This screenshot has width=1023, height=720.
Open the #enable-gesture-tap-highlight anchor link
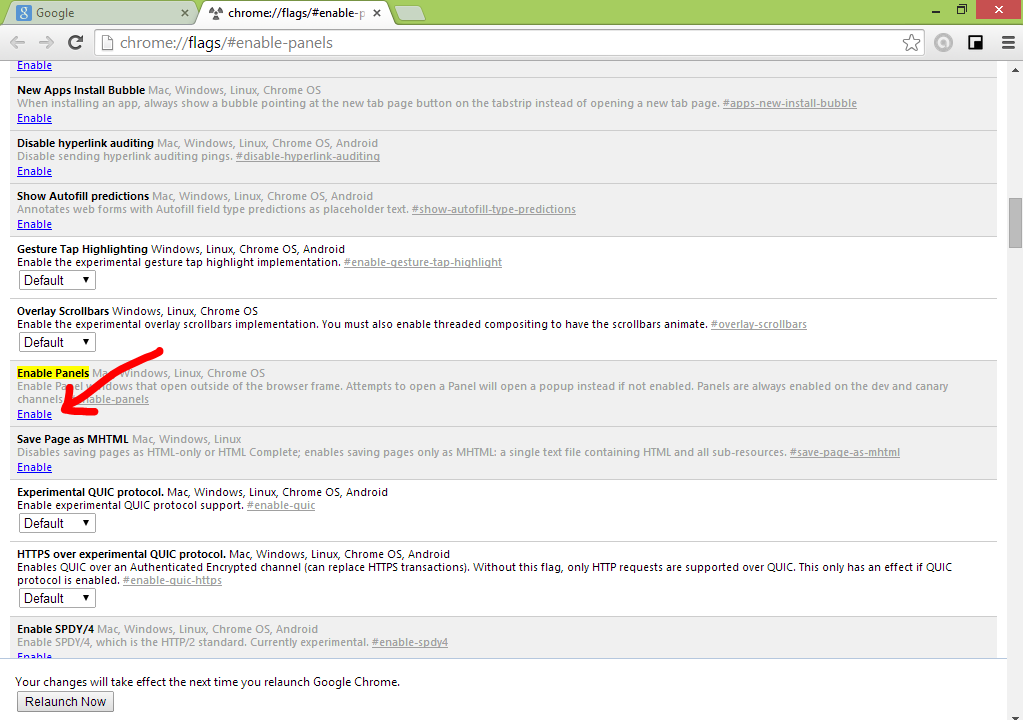(x=423, y=262)
